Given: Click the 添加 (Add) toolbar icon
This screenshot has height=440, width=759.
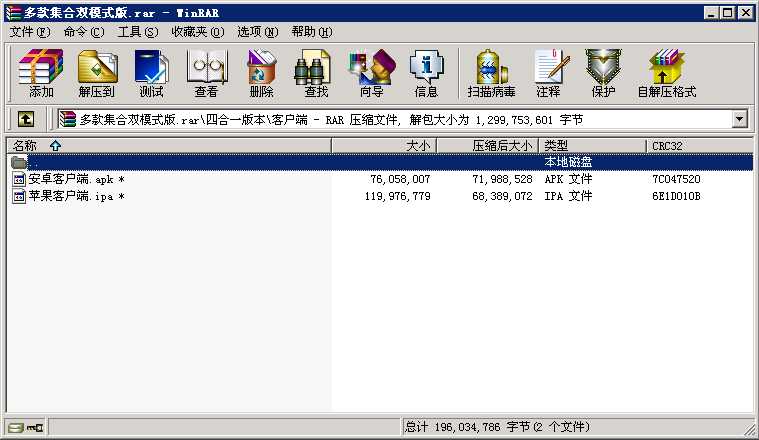Looking at the screenshot, I should click(x=41, y=73).
